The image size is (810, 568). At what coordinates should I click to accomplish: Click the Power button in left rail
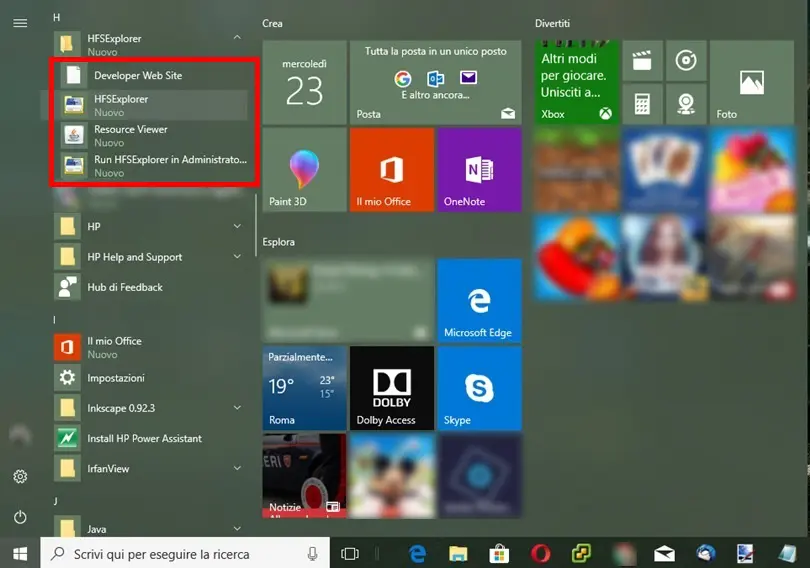pyautogui.click(x=20, y=517)
